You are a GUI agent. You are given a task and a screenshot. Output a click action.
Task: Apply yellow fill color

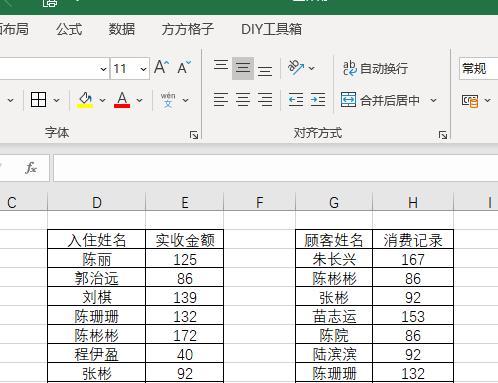(x=85, y=100)
